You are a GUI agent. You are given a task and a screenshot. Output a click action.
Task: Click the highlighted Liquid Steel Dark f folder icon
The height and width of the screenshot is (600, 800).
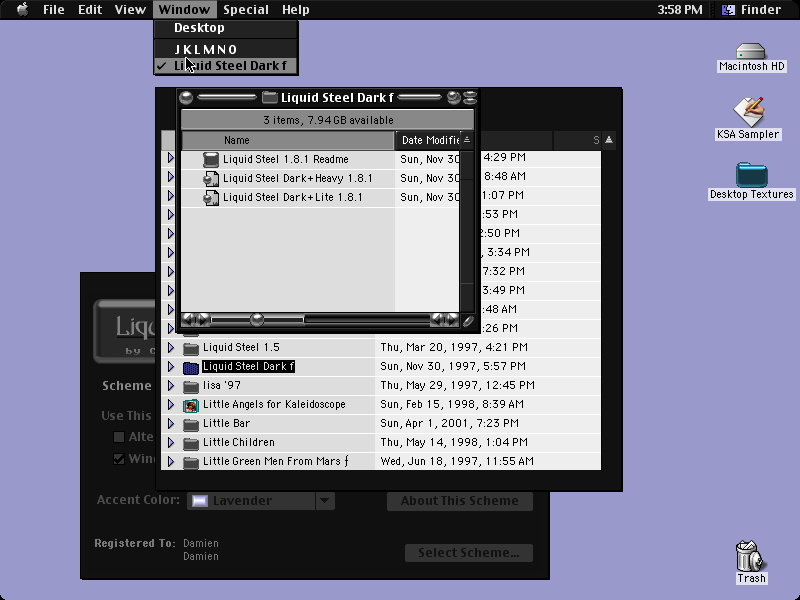coord(191,367)
